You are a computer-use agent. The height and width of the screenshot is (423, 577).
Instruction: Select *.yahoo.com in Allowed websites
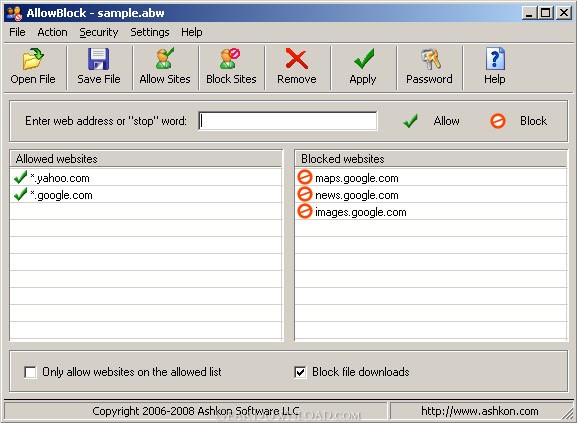click(146, 178)
